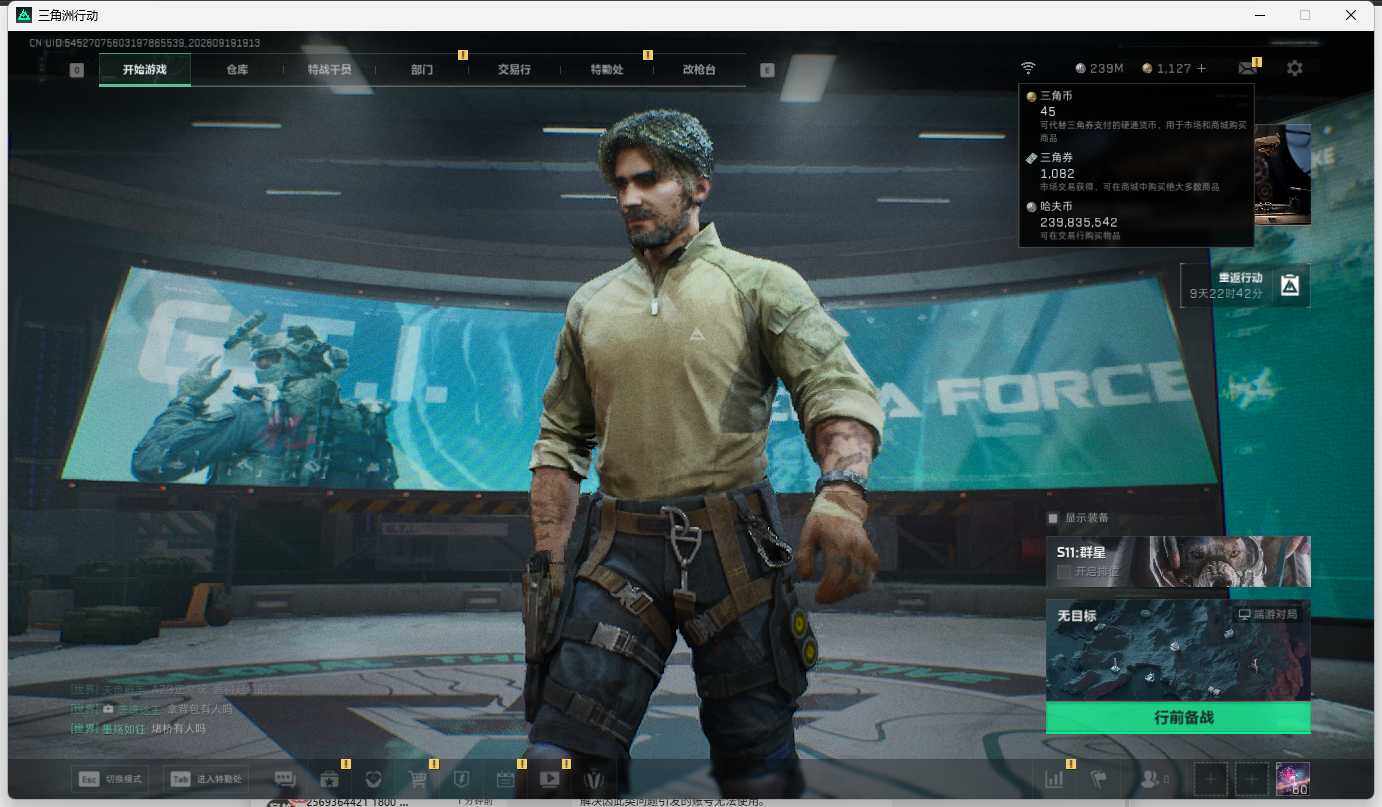
Task: Click the flags icon in bottom bar
Action: 1098,779
